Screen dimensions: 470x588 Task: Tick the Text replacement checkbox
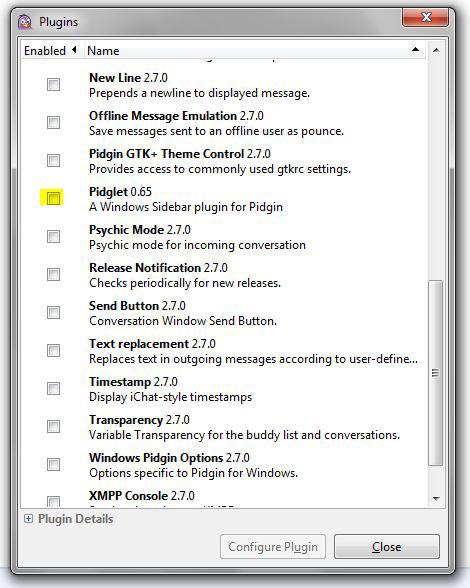point(53,350)
